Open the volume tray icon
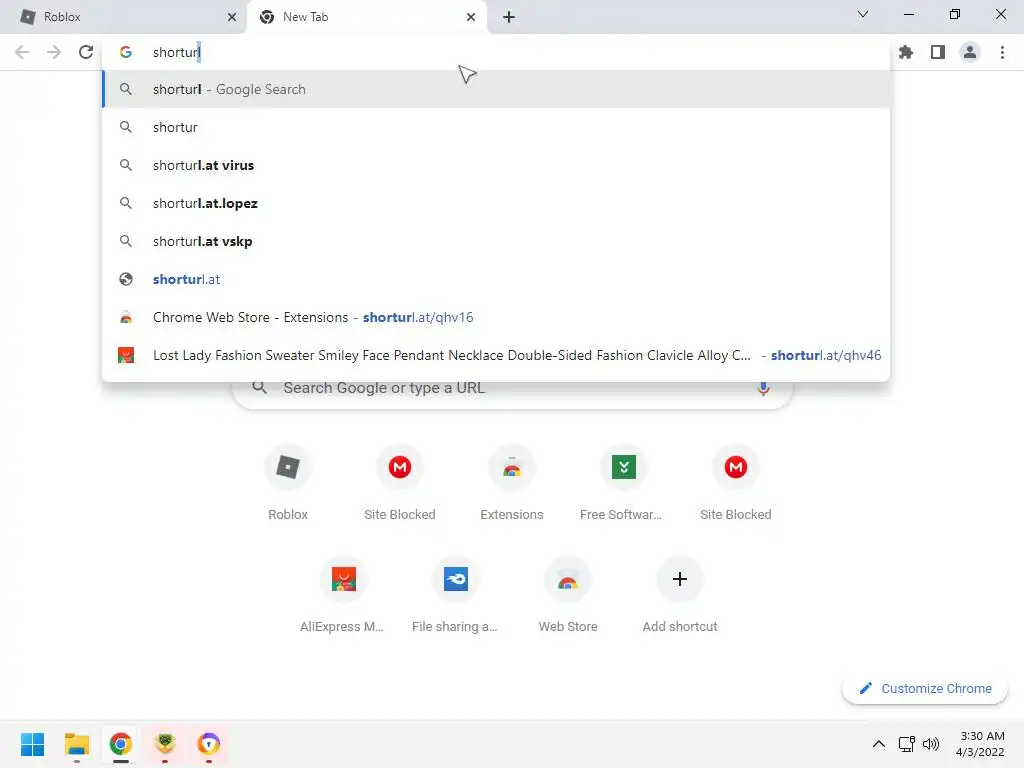This screenshot has height=768, width=1024. pyautogui.click(x=931, y=744)
